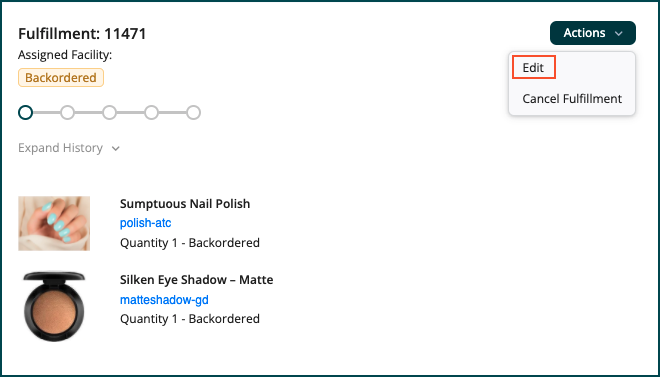Select Cancel Fulfillment menu option

coord(572,99)
